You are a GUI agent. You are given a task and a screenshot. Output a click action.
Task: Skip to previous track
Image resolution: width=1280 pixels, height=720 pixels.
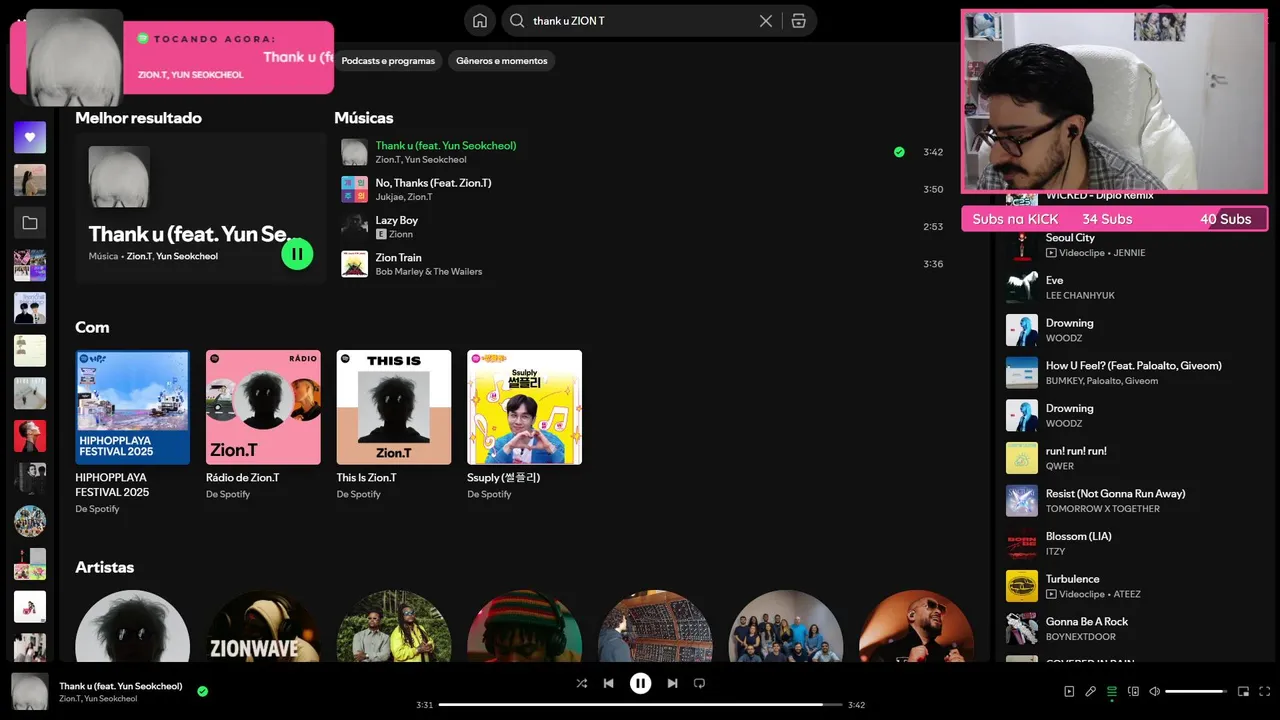pos(608,683)
